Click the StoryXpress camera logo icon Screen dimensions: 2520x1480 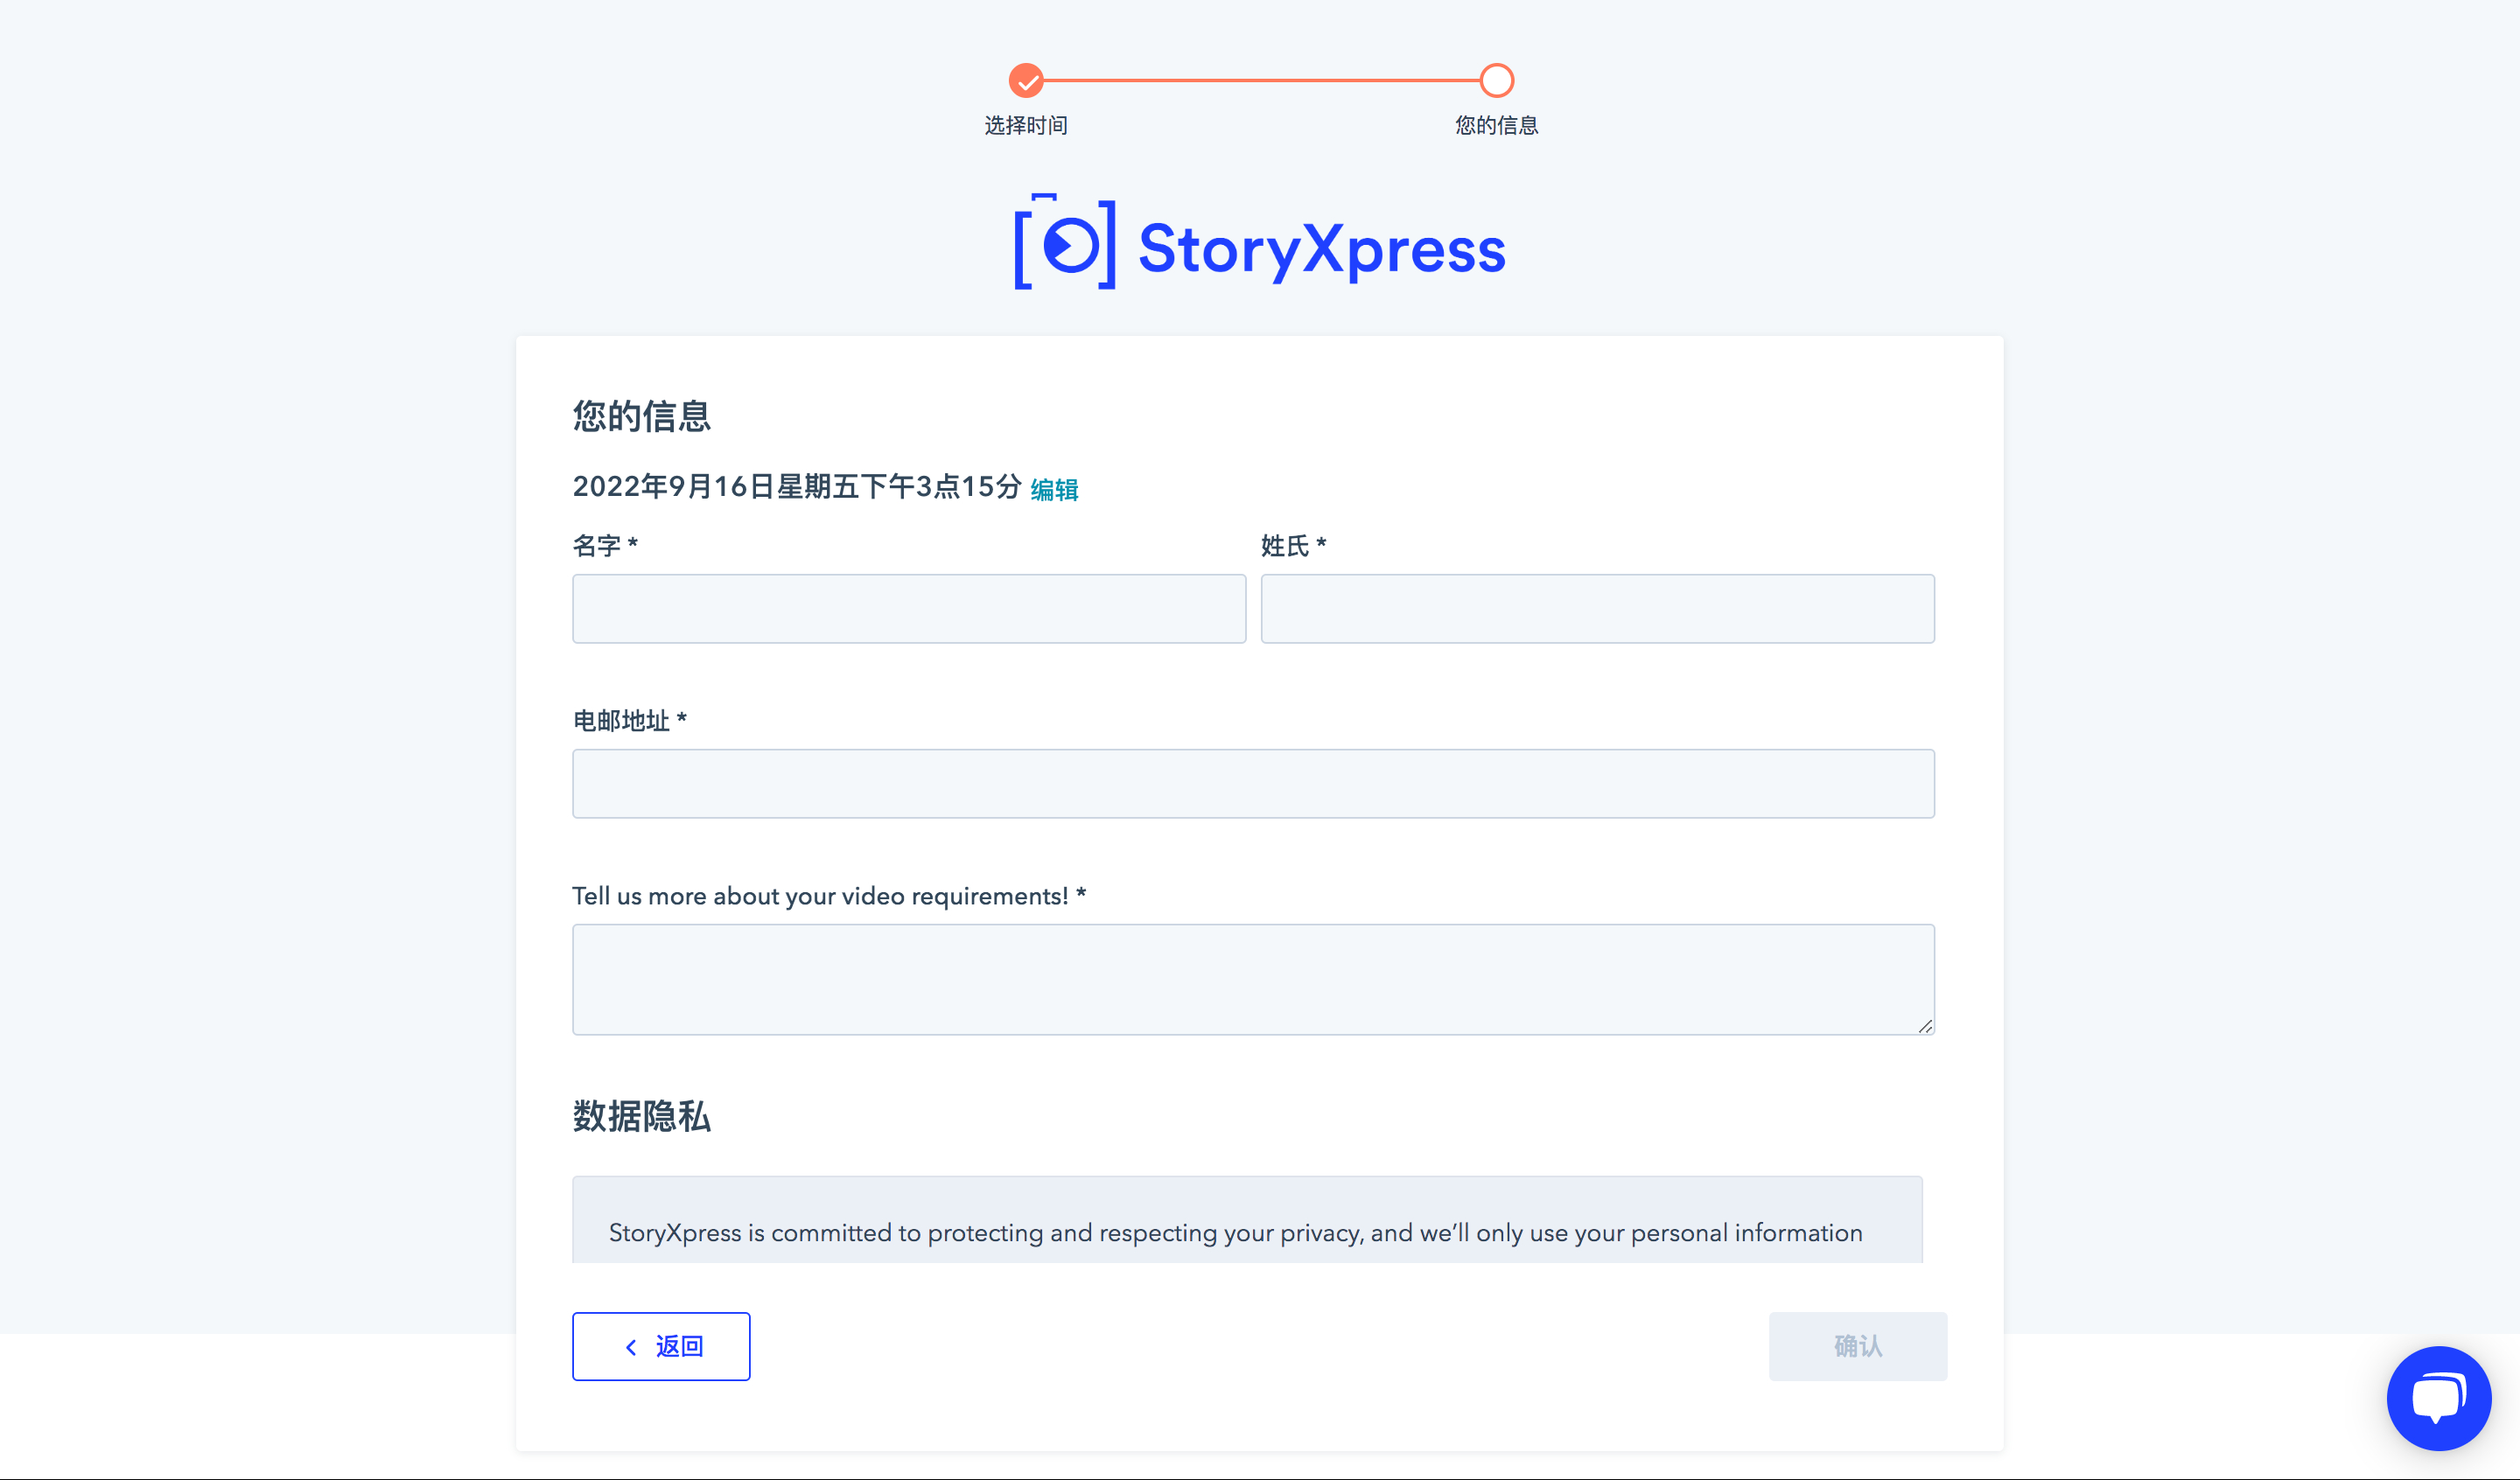1065,242
